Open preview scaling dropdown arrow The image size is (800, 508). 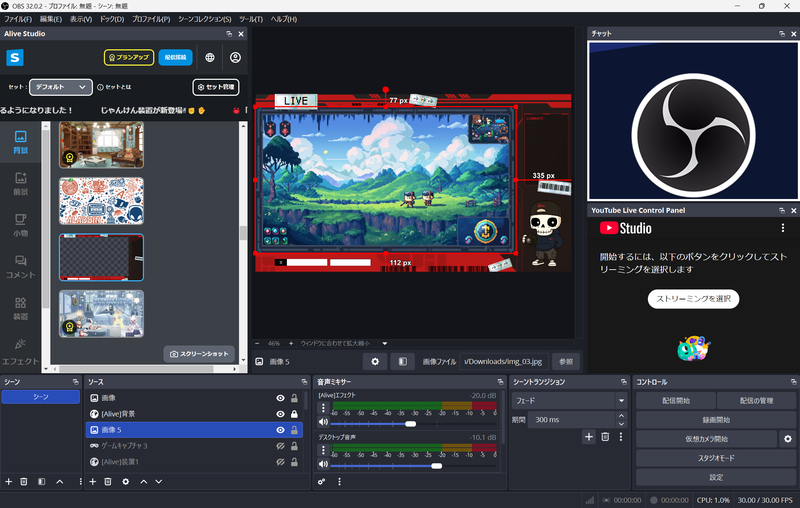coord(385,343)
